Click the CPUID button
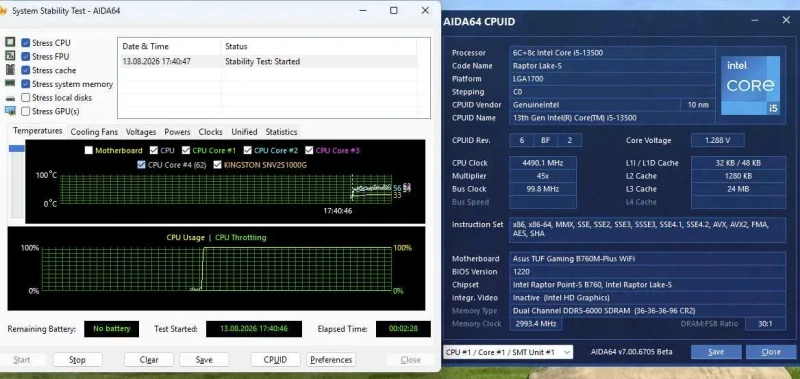Viewport: 800px width, 379px height. [x=275, y=360]
